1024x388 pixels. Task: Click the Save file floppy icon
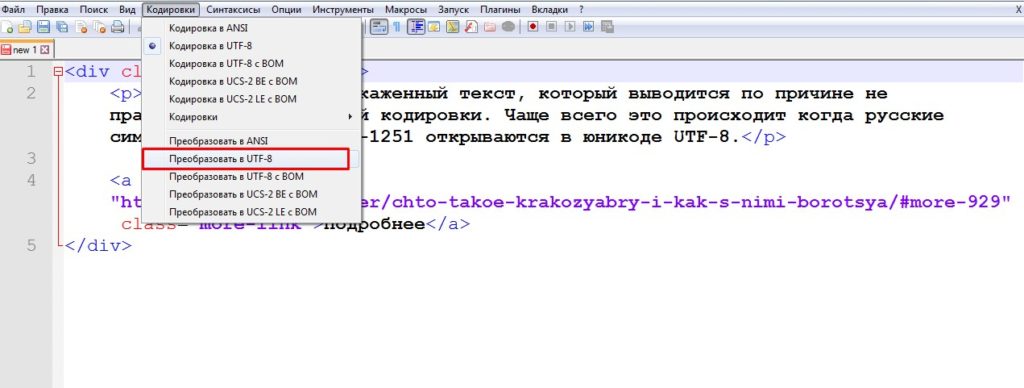[44, 27]
